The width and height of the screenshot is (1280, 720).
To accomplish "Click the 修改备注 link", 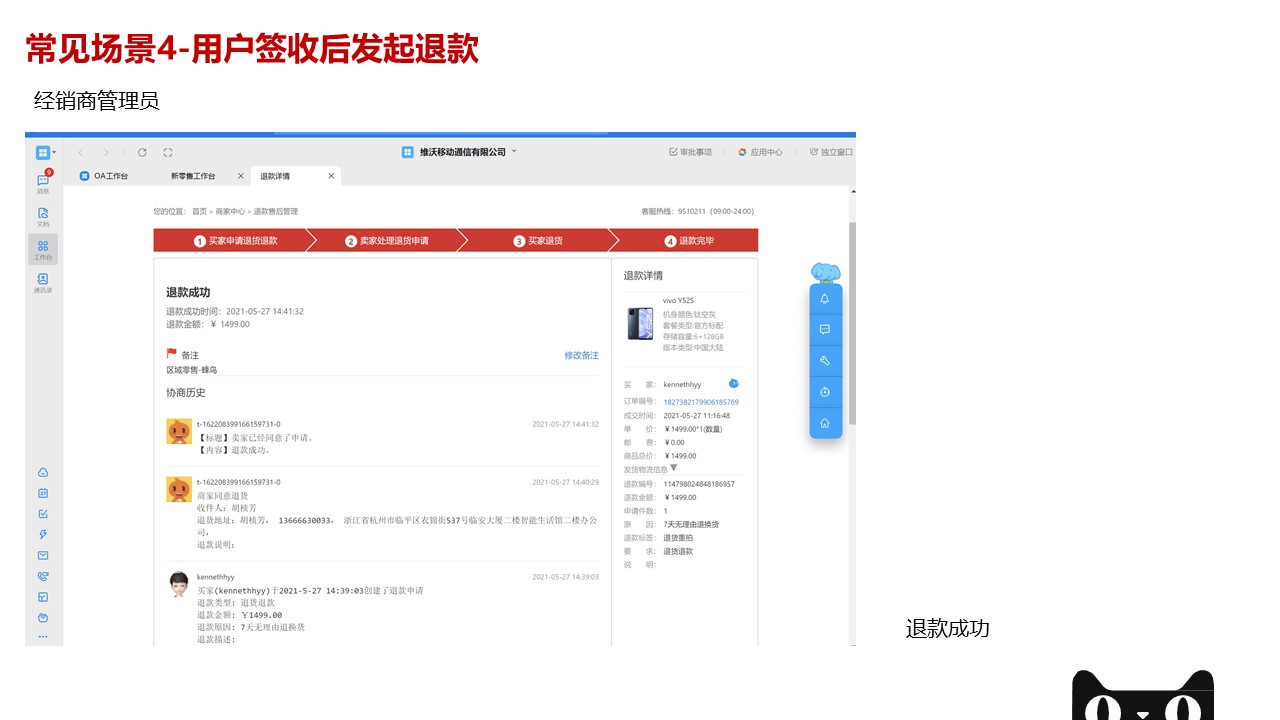I will click(x=581, y=356).
